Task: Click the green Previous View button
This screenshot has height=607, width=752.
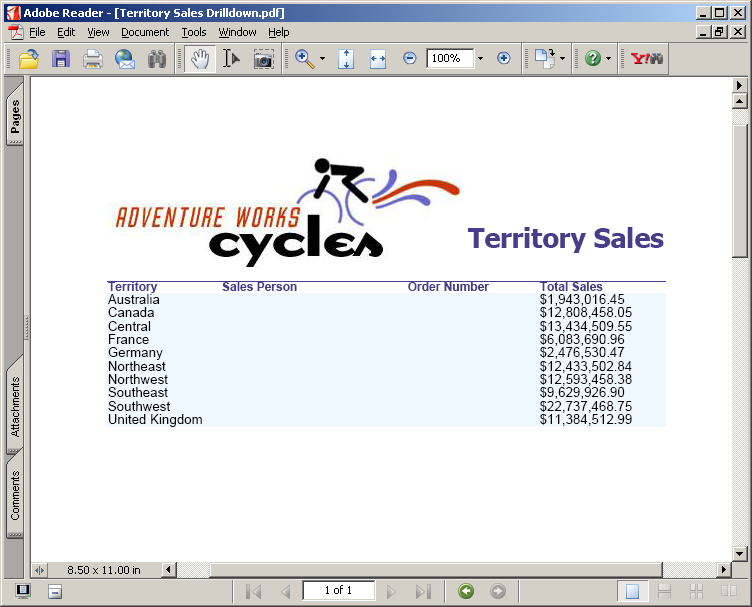Action: click(x=466, y=591)
